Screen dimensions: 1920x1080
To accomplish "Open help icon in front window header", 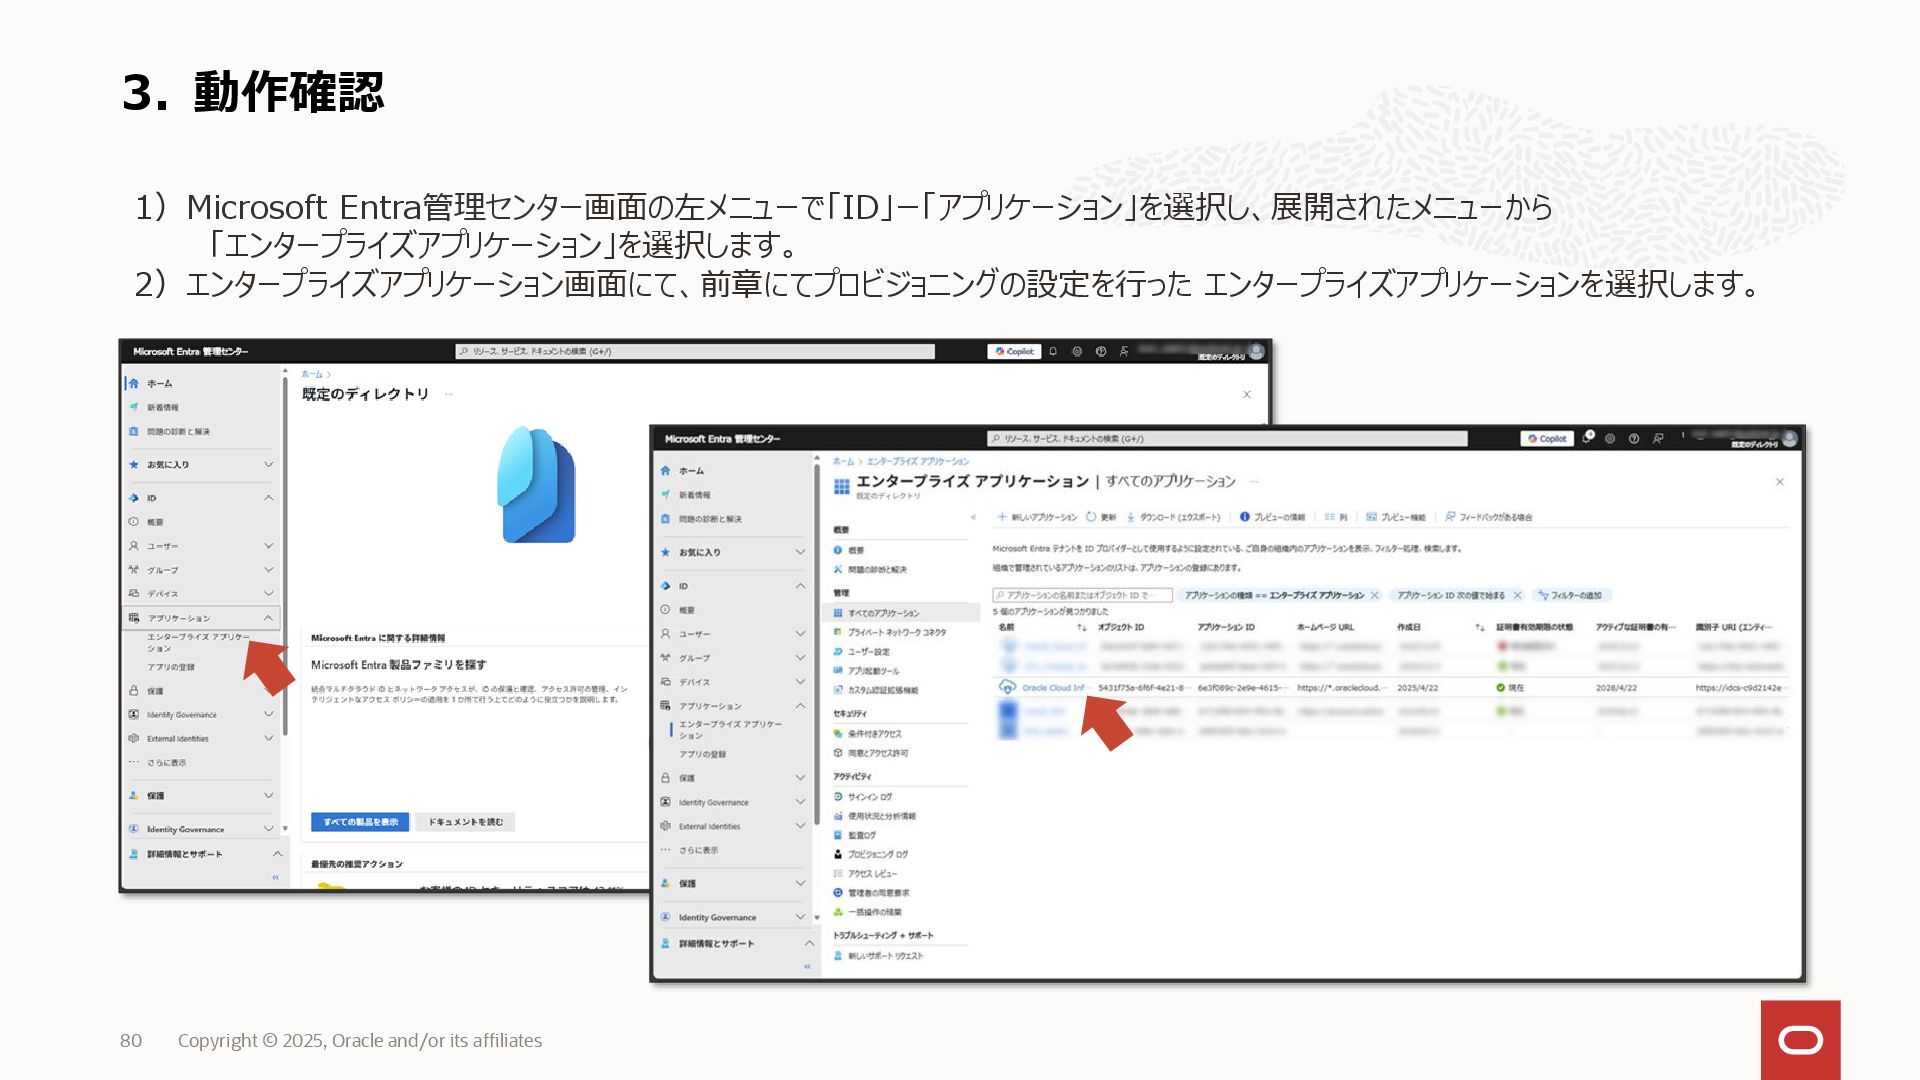I will point(1634,438).
